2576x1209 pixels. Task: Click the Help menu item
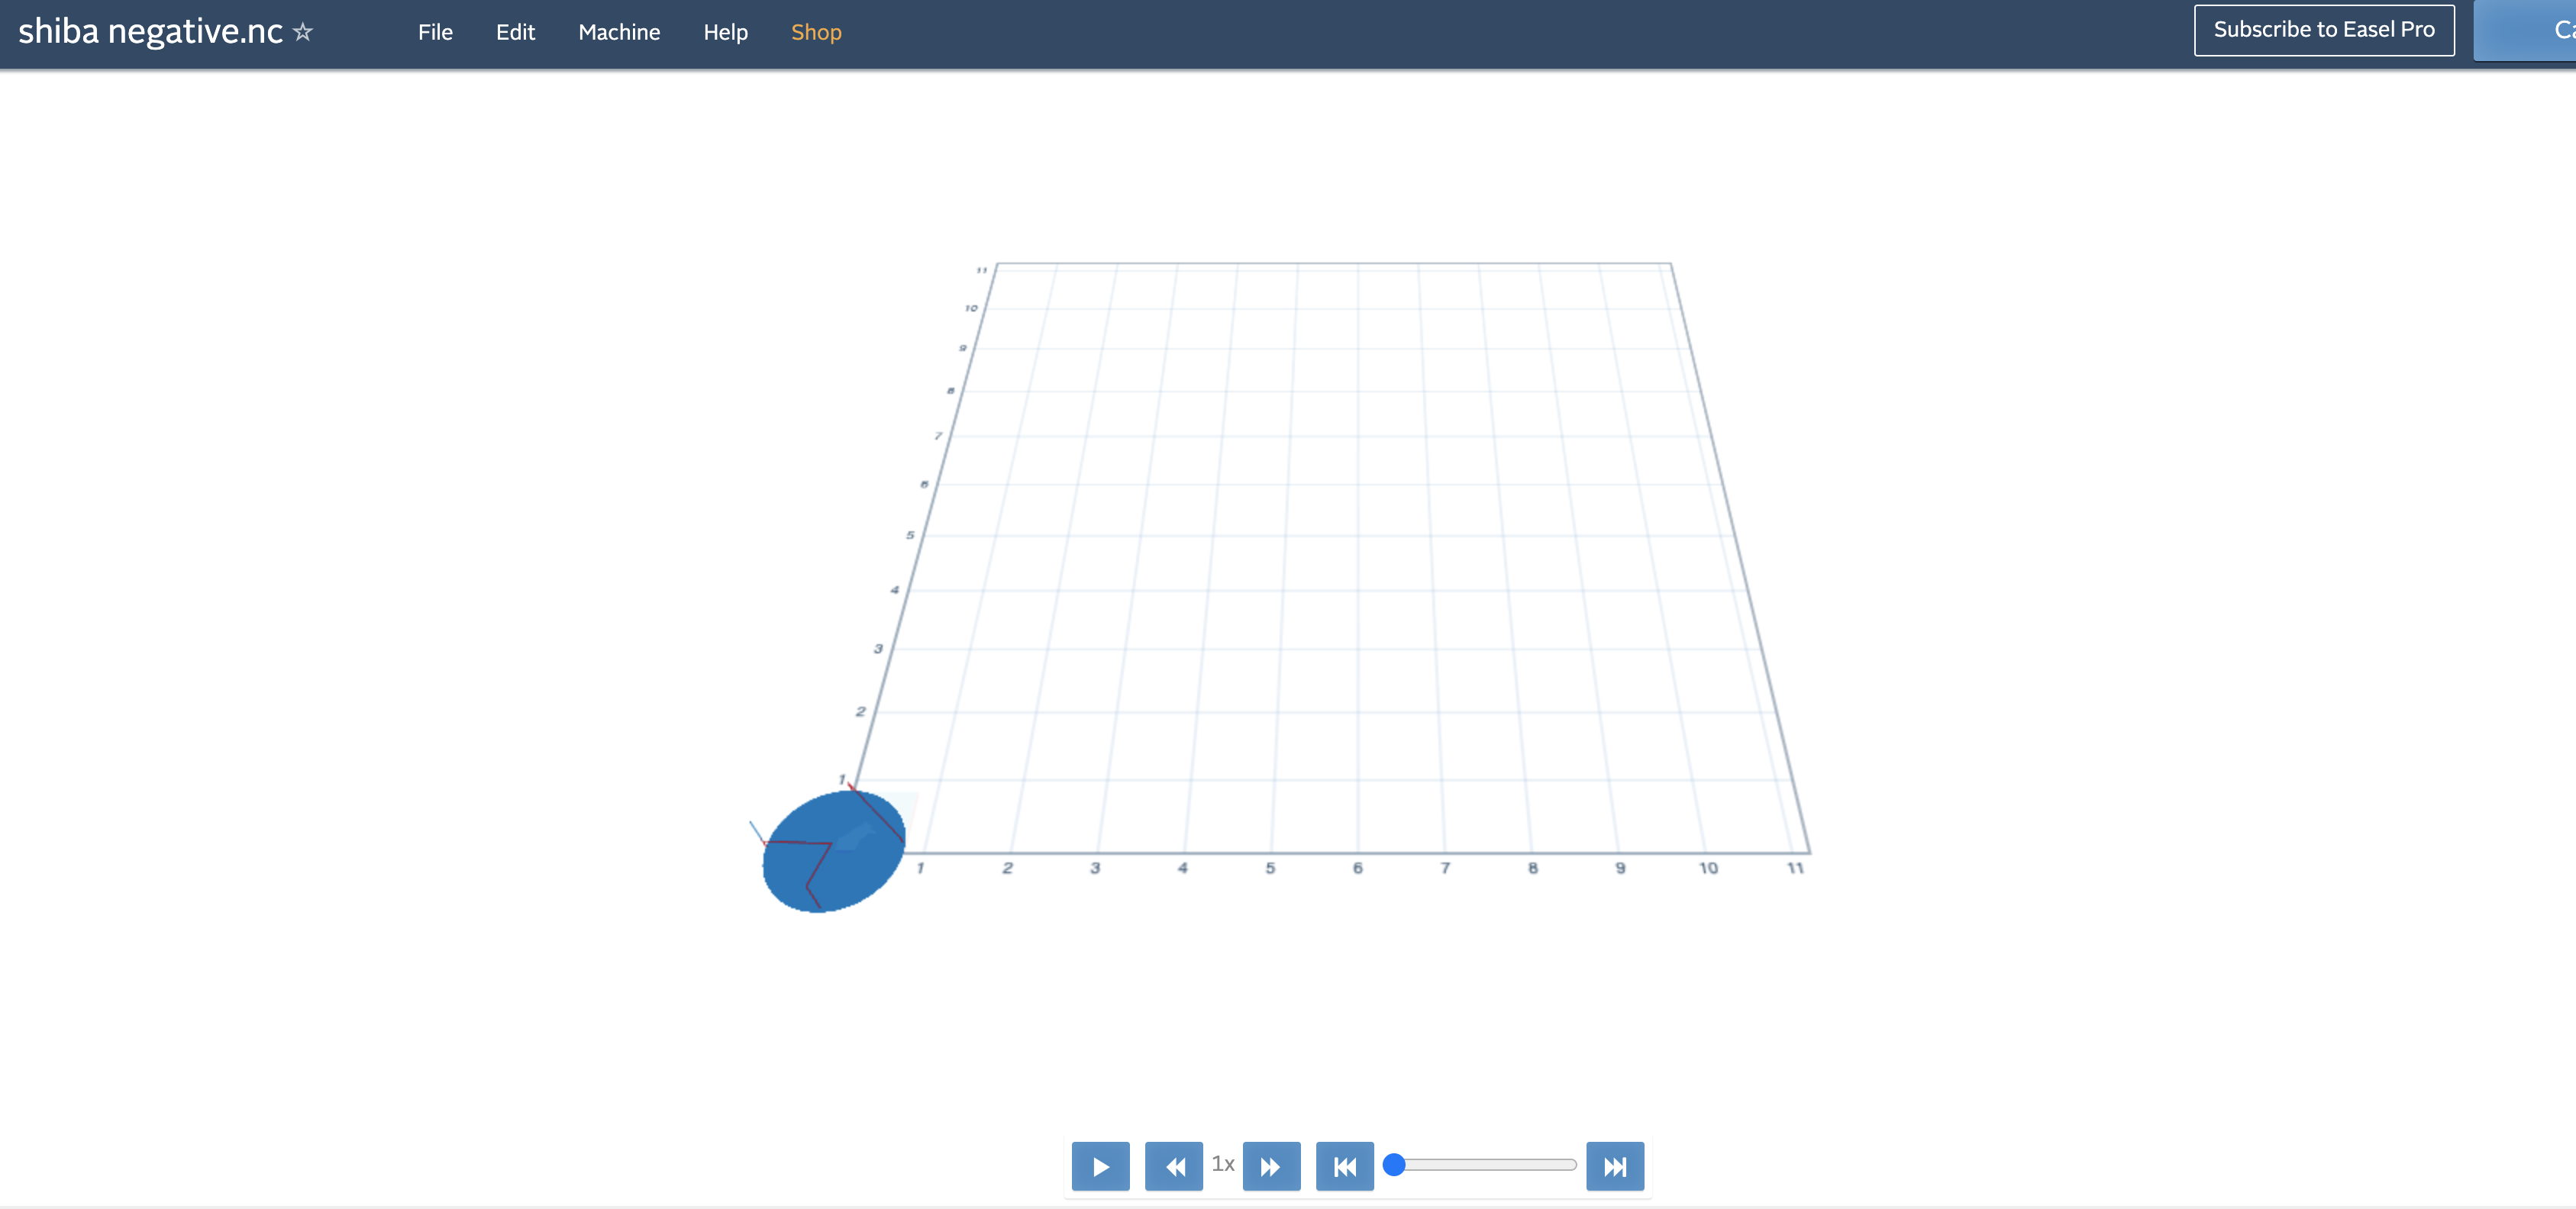(725, 31)
